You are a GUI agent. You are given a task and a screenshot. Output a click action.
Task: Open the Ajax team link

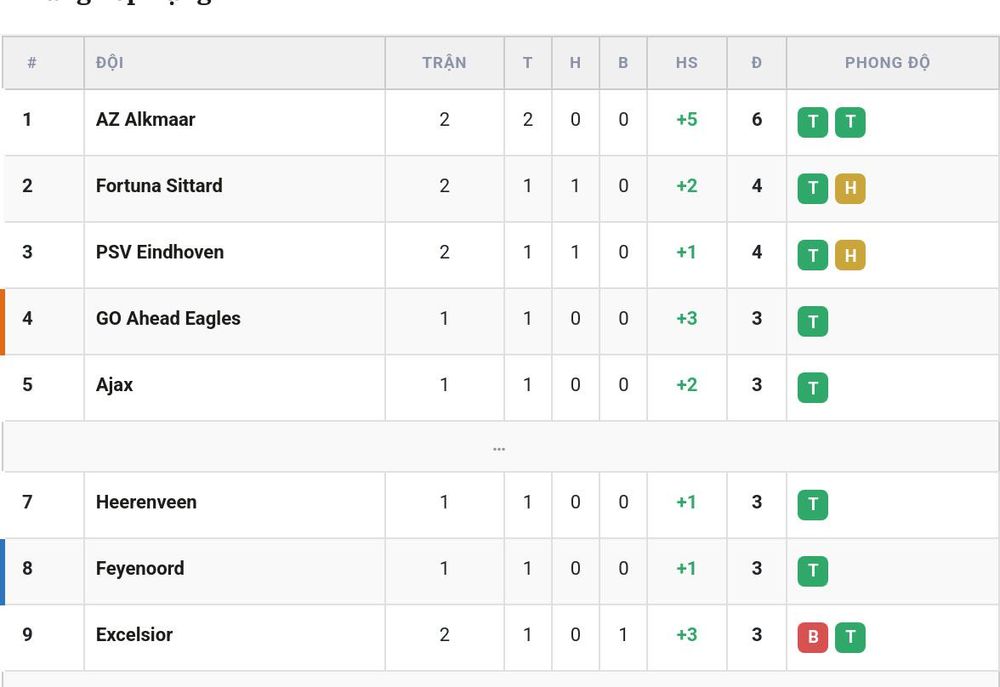[x=114, y=385]
